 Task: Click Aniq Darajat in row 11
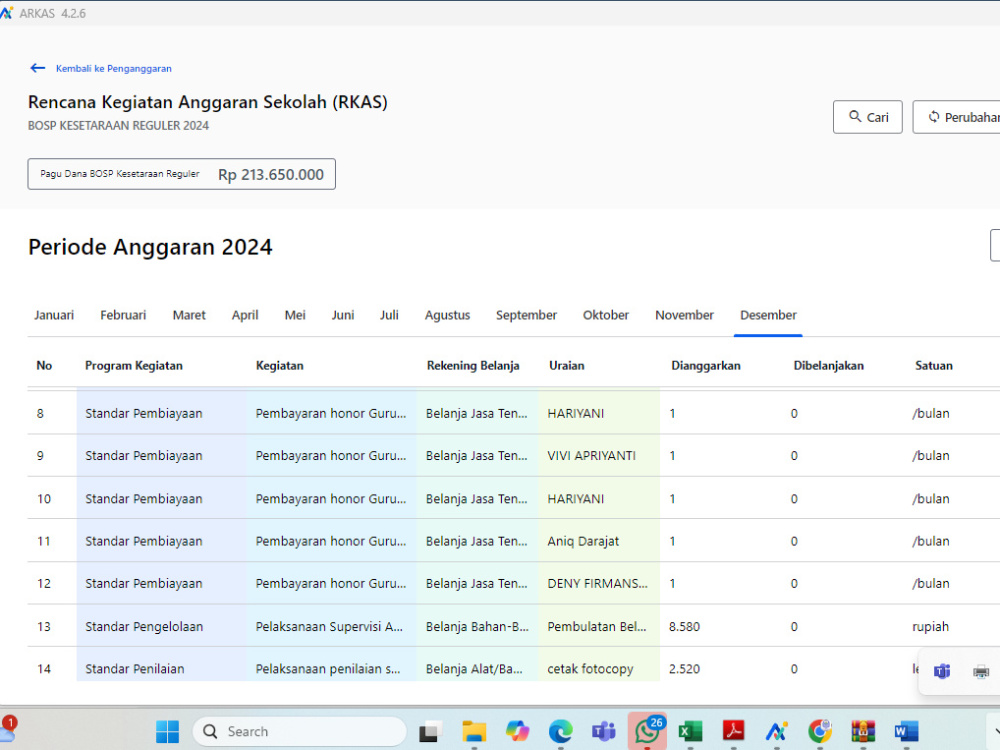click(x=583, y=541)
